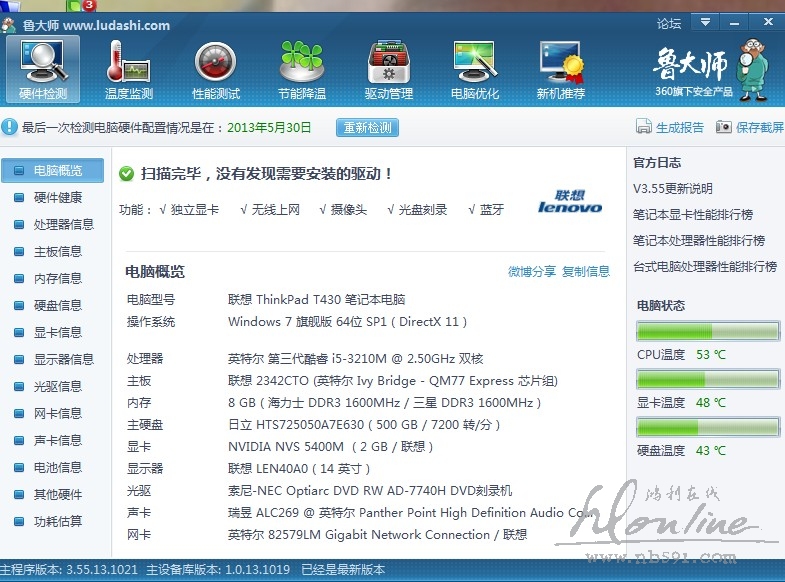Image resolution: width=785 pixels, height=582 pixels.
Task: Select 电脑概览 in the sidebar
Action: (53, 171)
